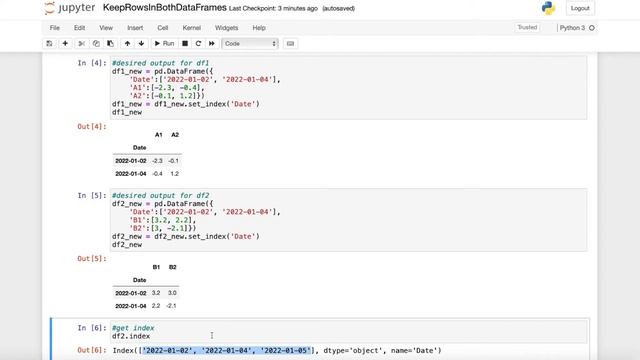This screenshot has width=640, height=360.
Task: Click the -2.1 value in Out[5] table
Action: pos(171,306)
